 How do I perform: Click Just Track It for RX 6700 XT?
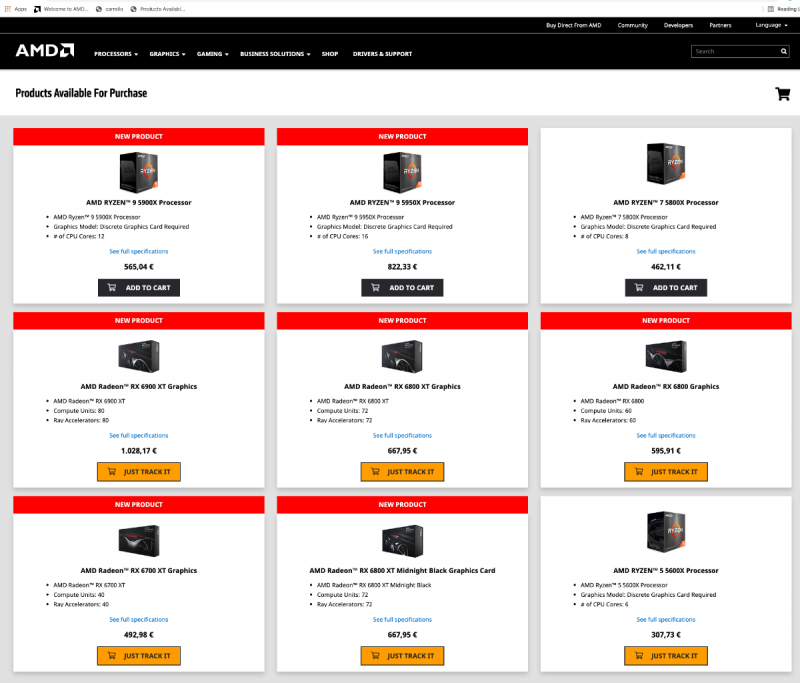(x=139, y=656)
